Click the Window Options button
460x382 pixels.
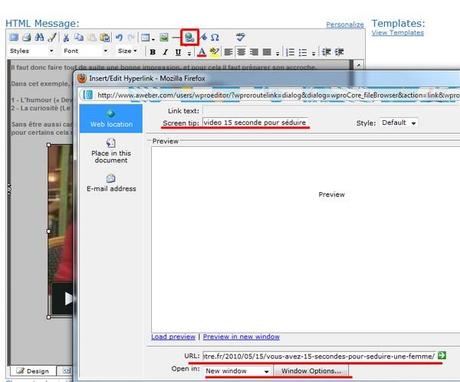(311, 371)
